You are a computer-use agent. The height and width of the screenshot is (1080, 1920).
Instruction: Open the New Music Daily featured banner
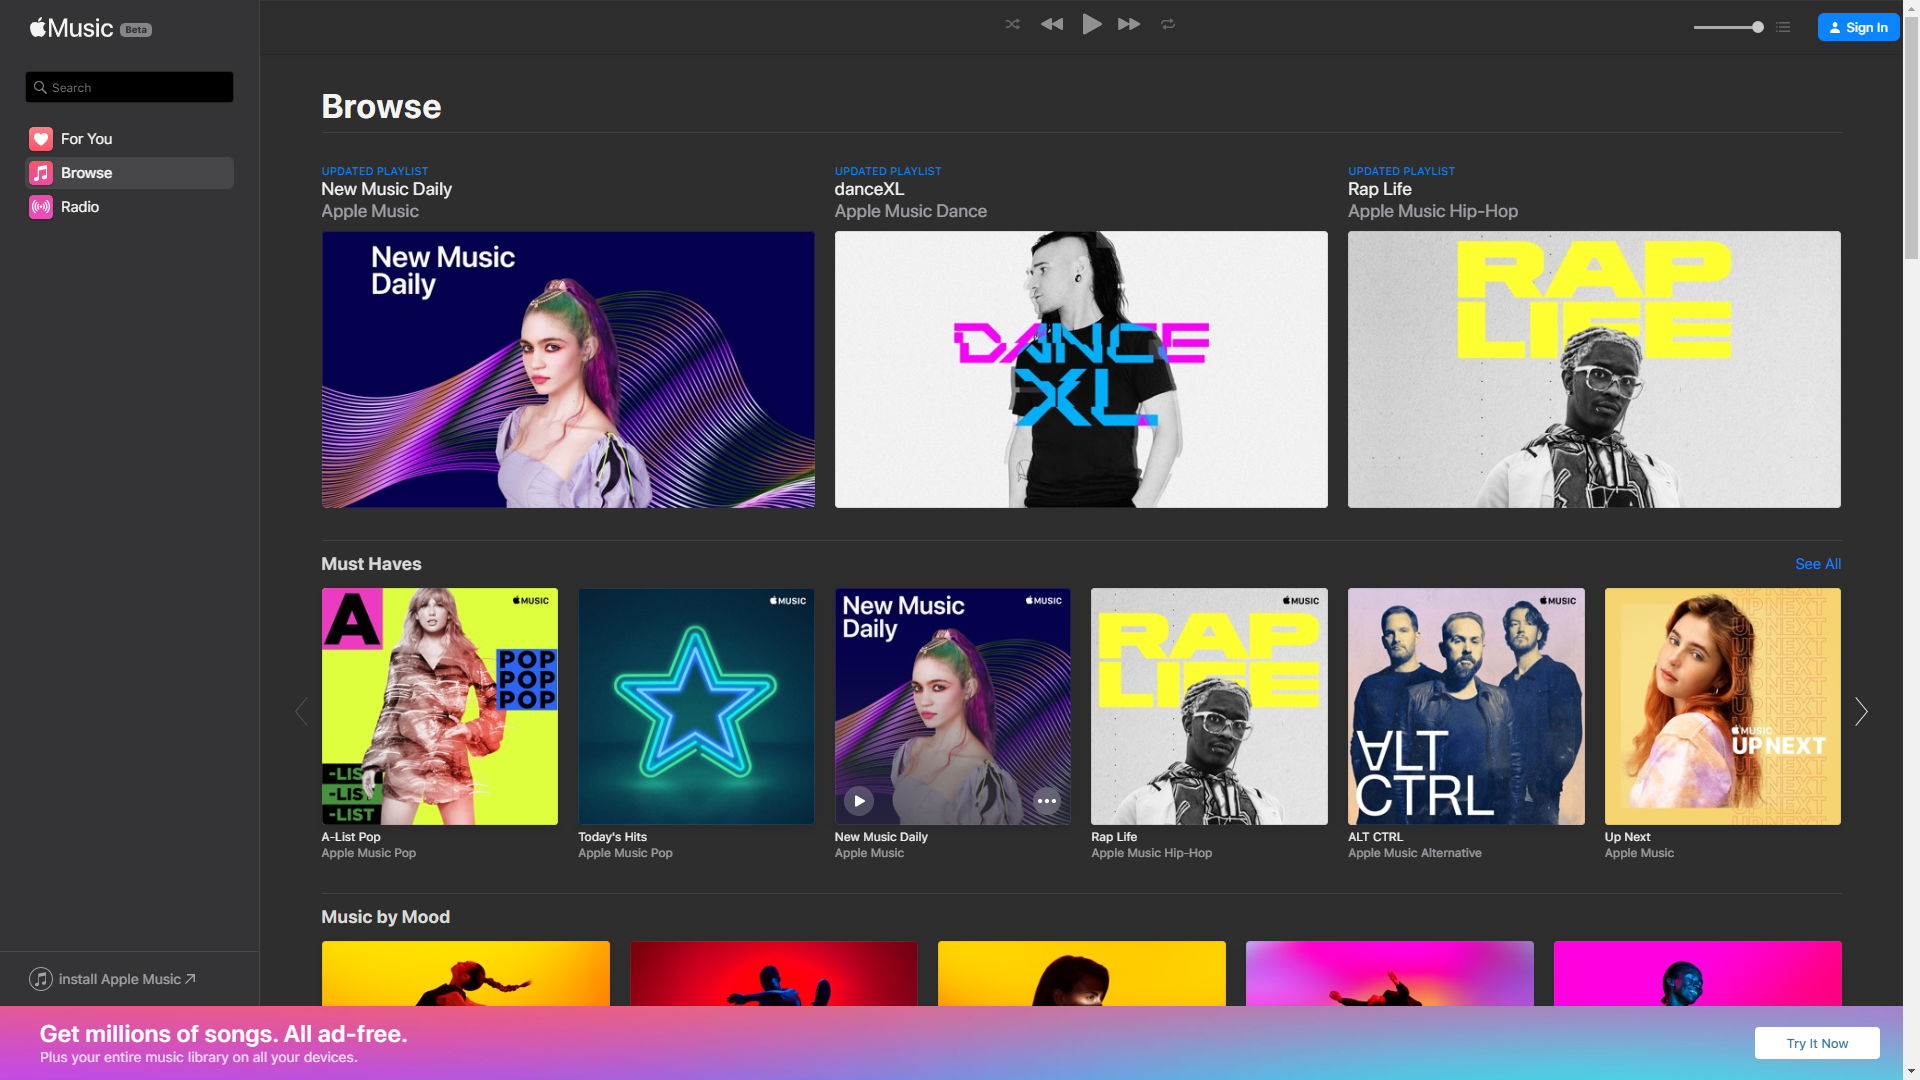click(x=568, y=370)
